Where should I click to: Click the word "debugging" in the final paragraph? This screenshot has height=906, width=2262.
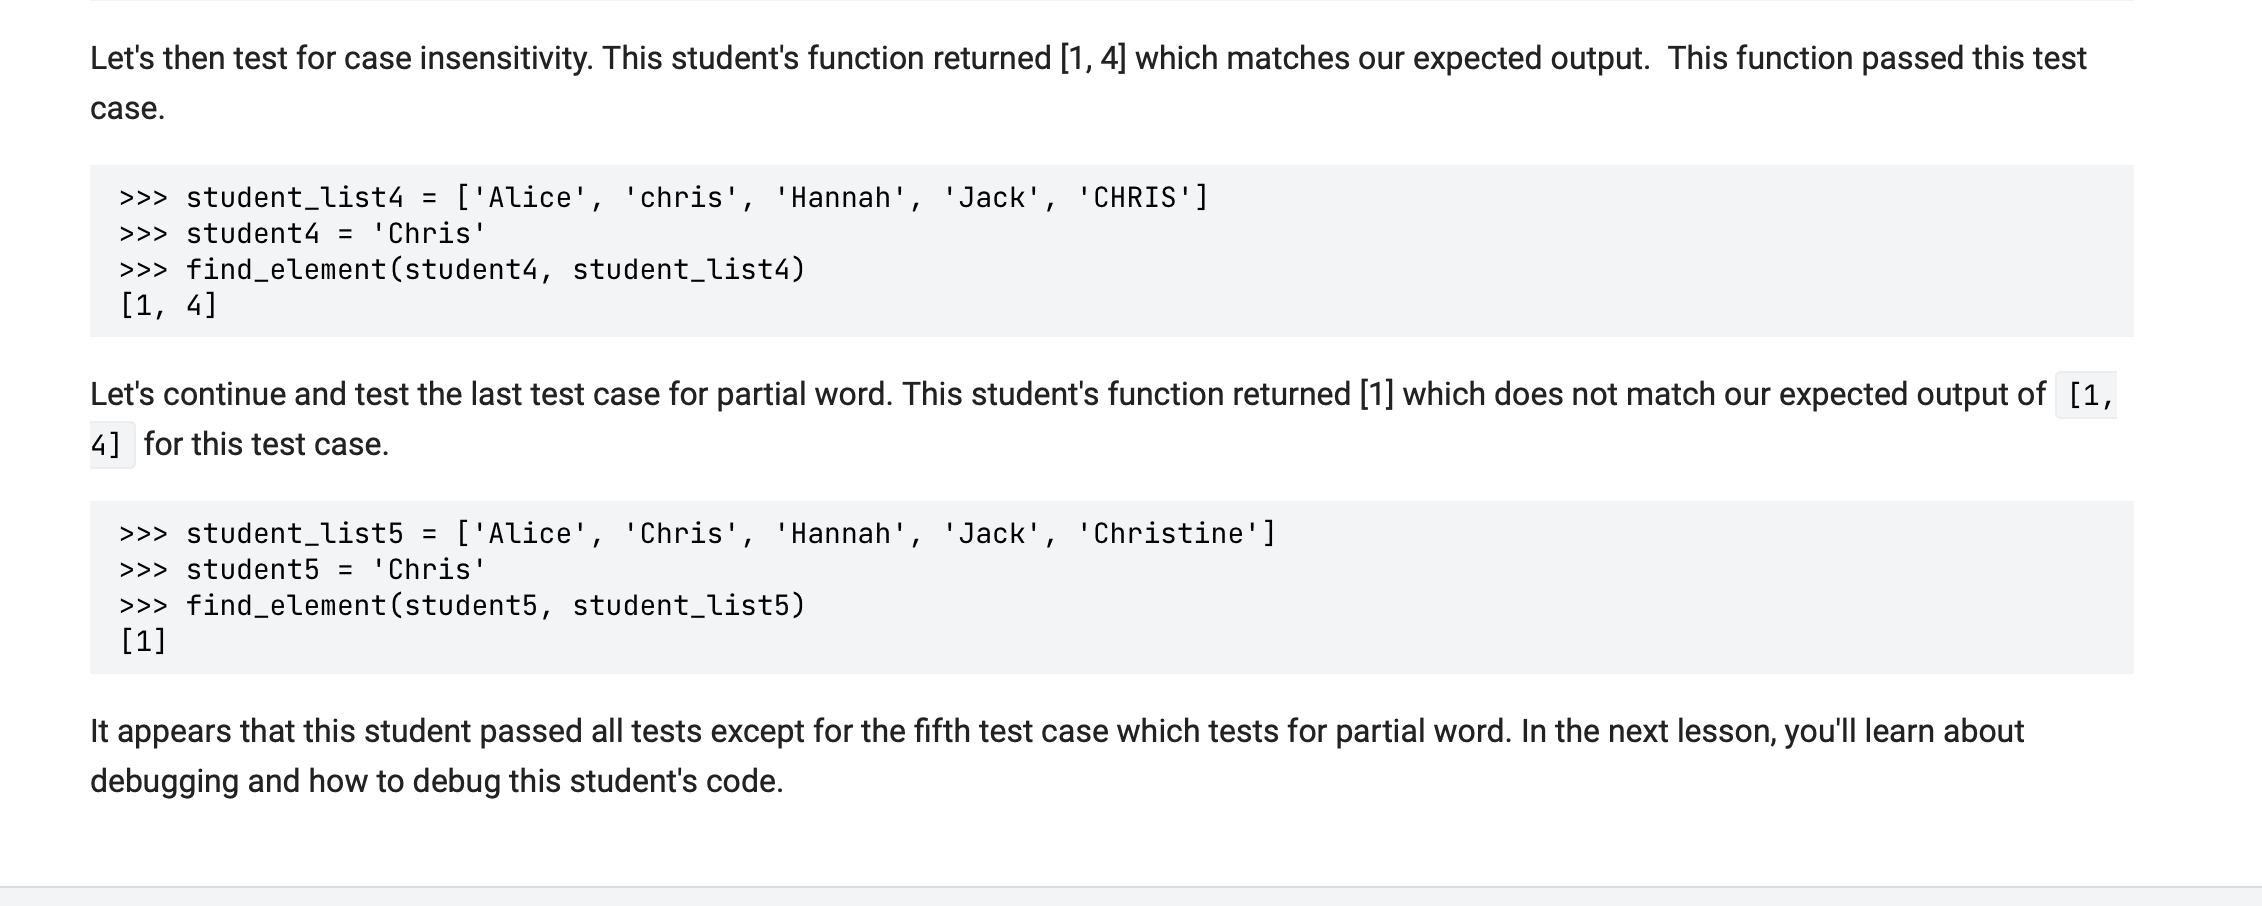pyautogui.click(x=164, y=781)
